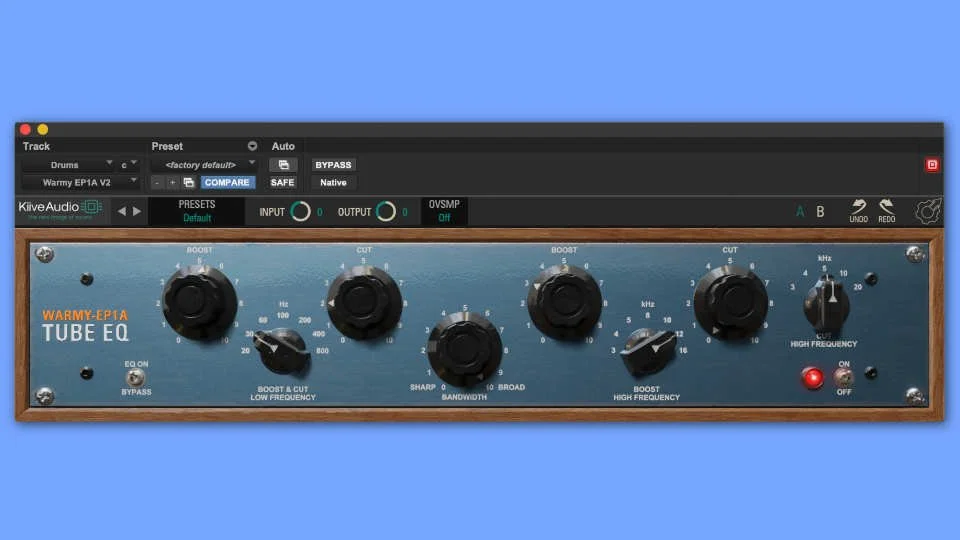Open the insert slot 'c' dropdown
The width and height of the screenshot is (960, 540).
pos(129,165)
